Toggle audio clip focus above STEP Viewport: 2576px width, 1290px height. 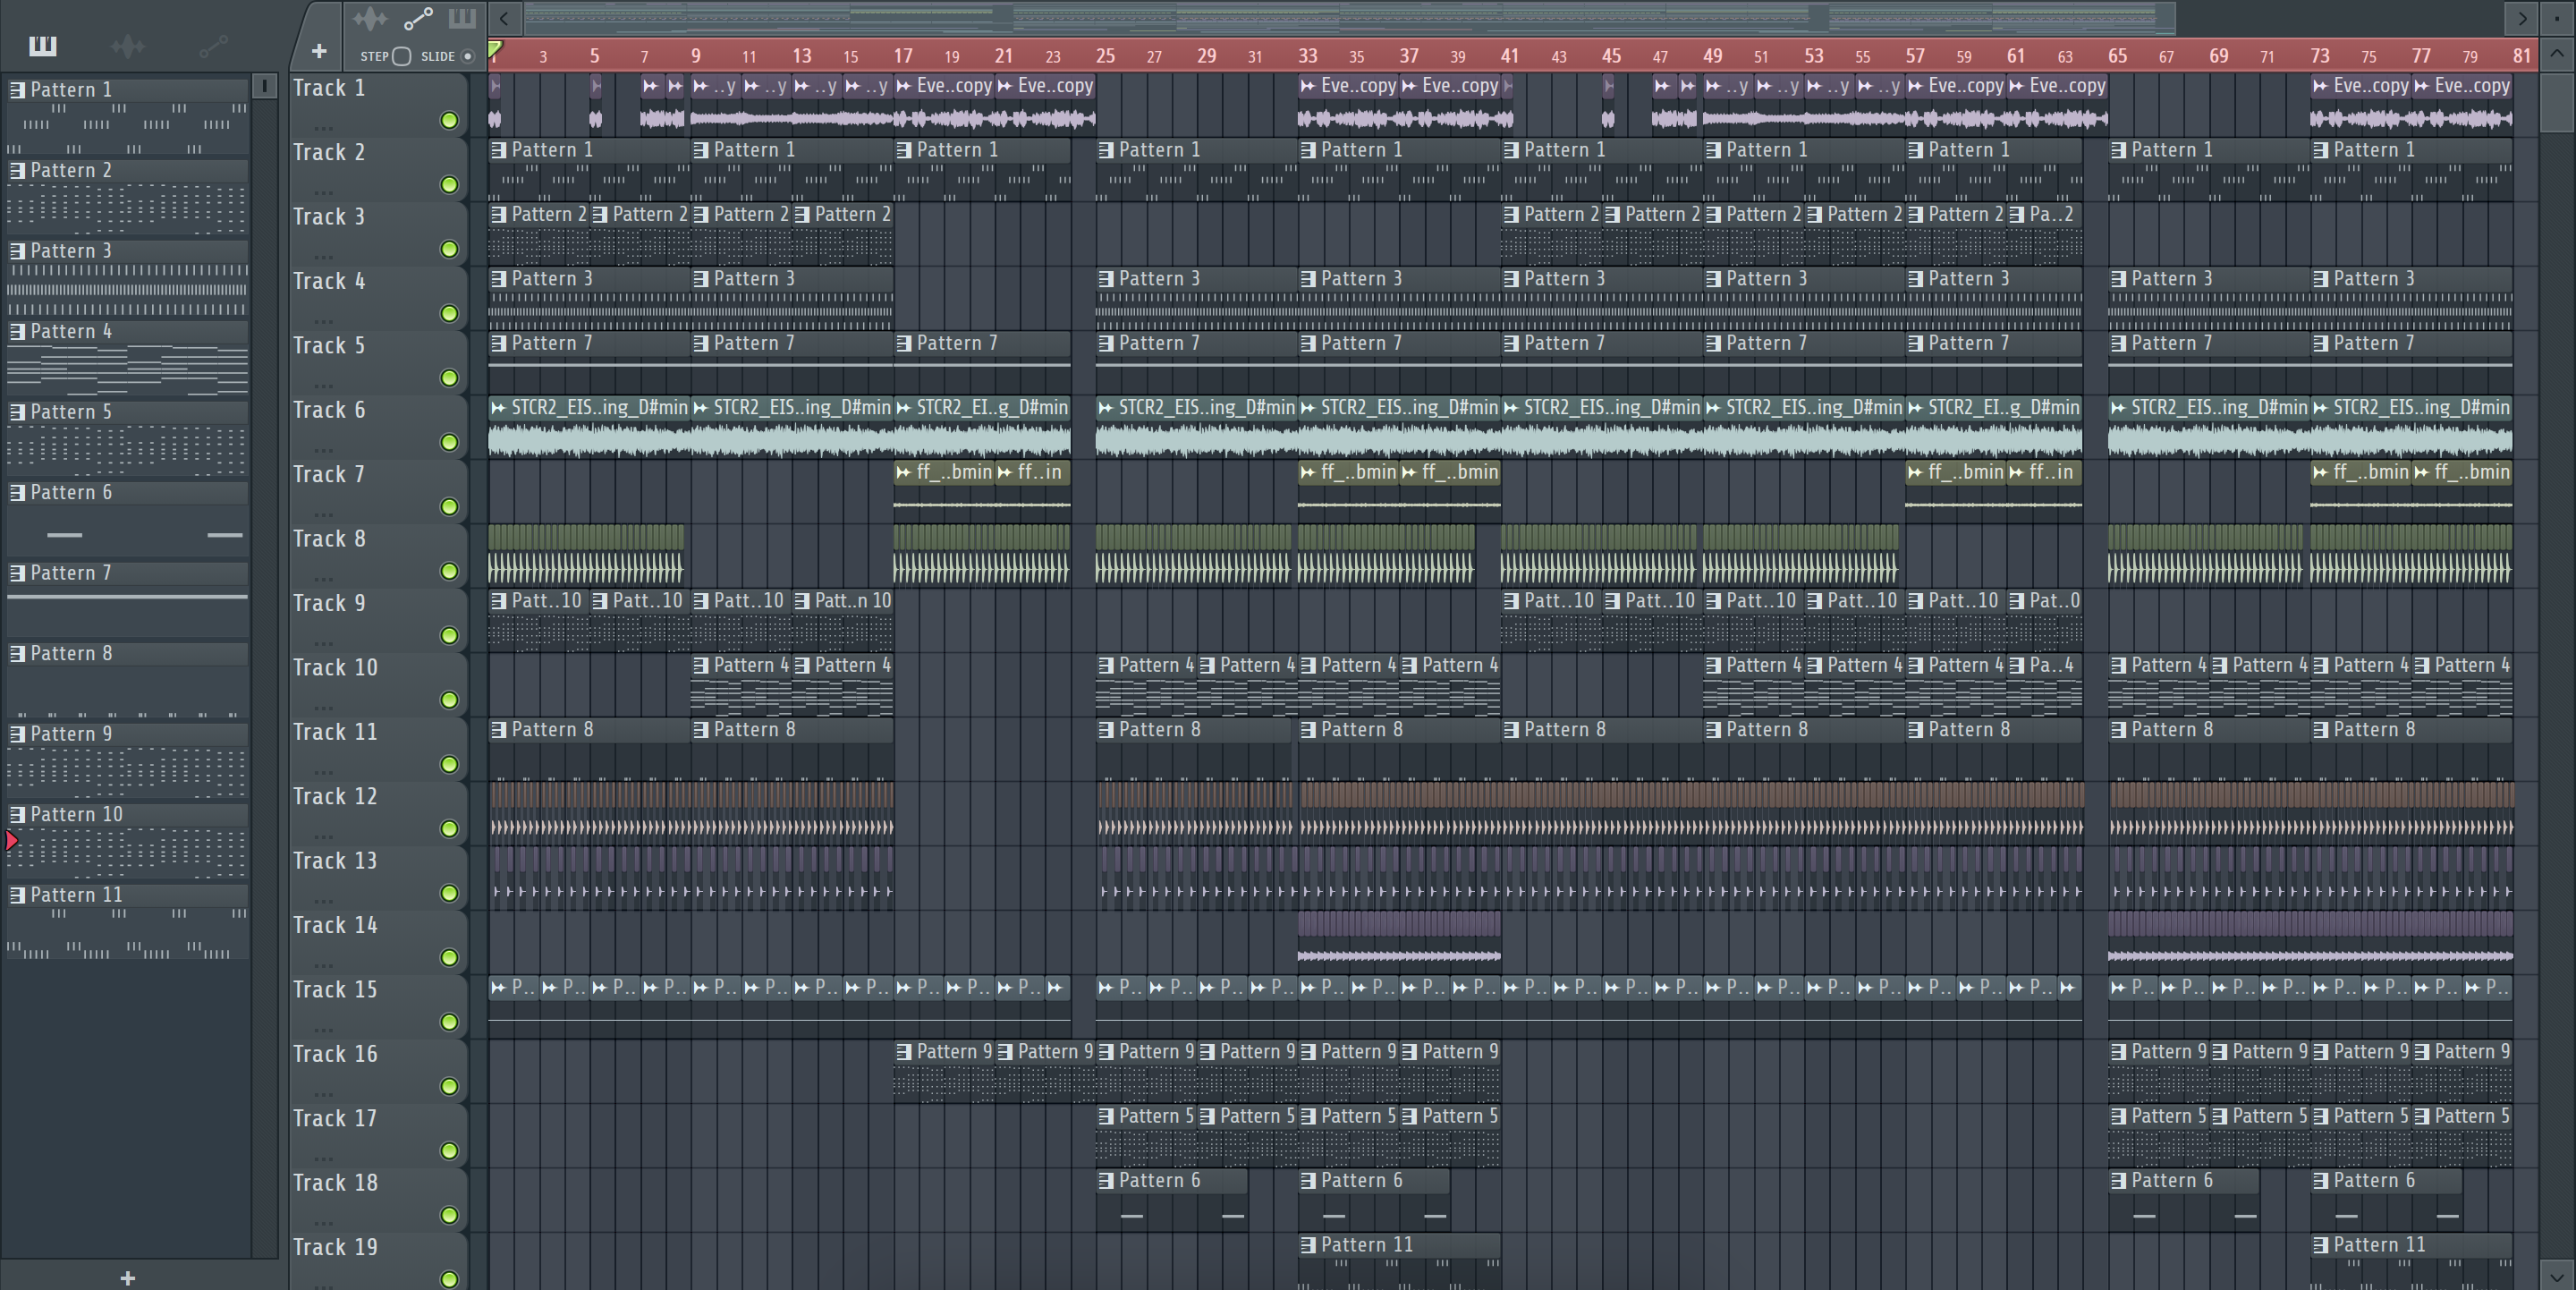[x=370, y=19]
